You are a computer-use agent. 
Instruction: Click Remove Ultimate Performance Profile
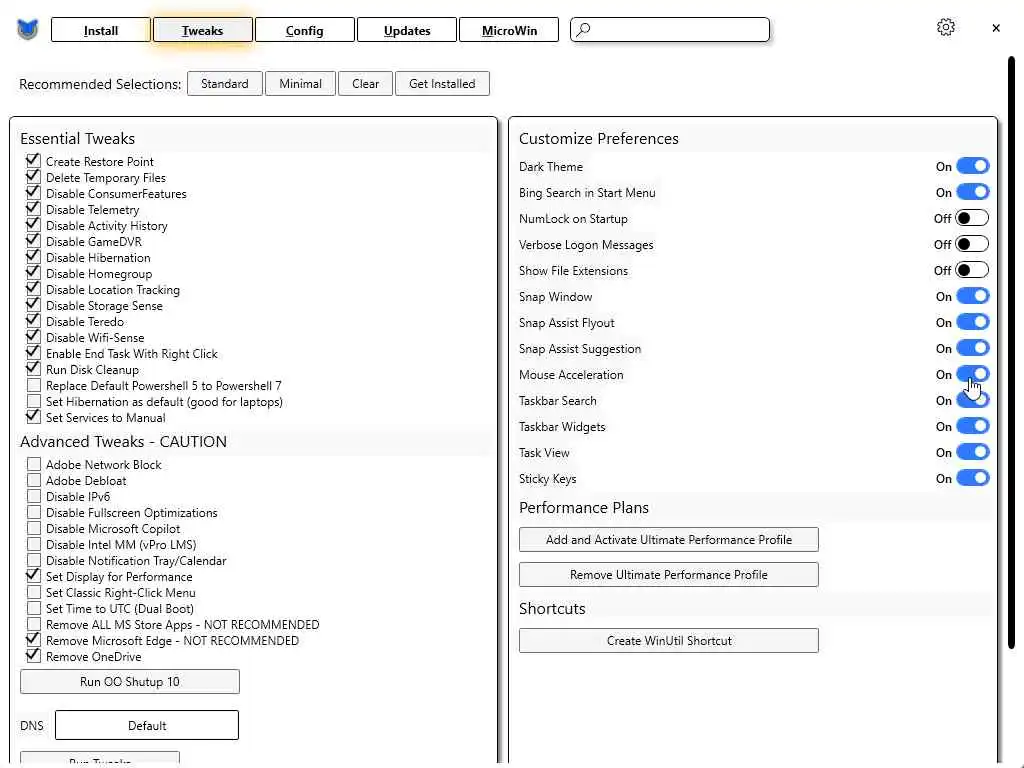(x=669, y=575)
